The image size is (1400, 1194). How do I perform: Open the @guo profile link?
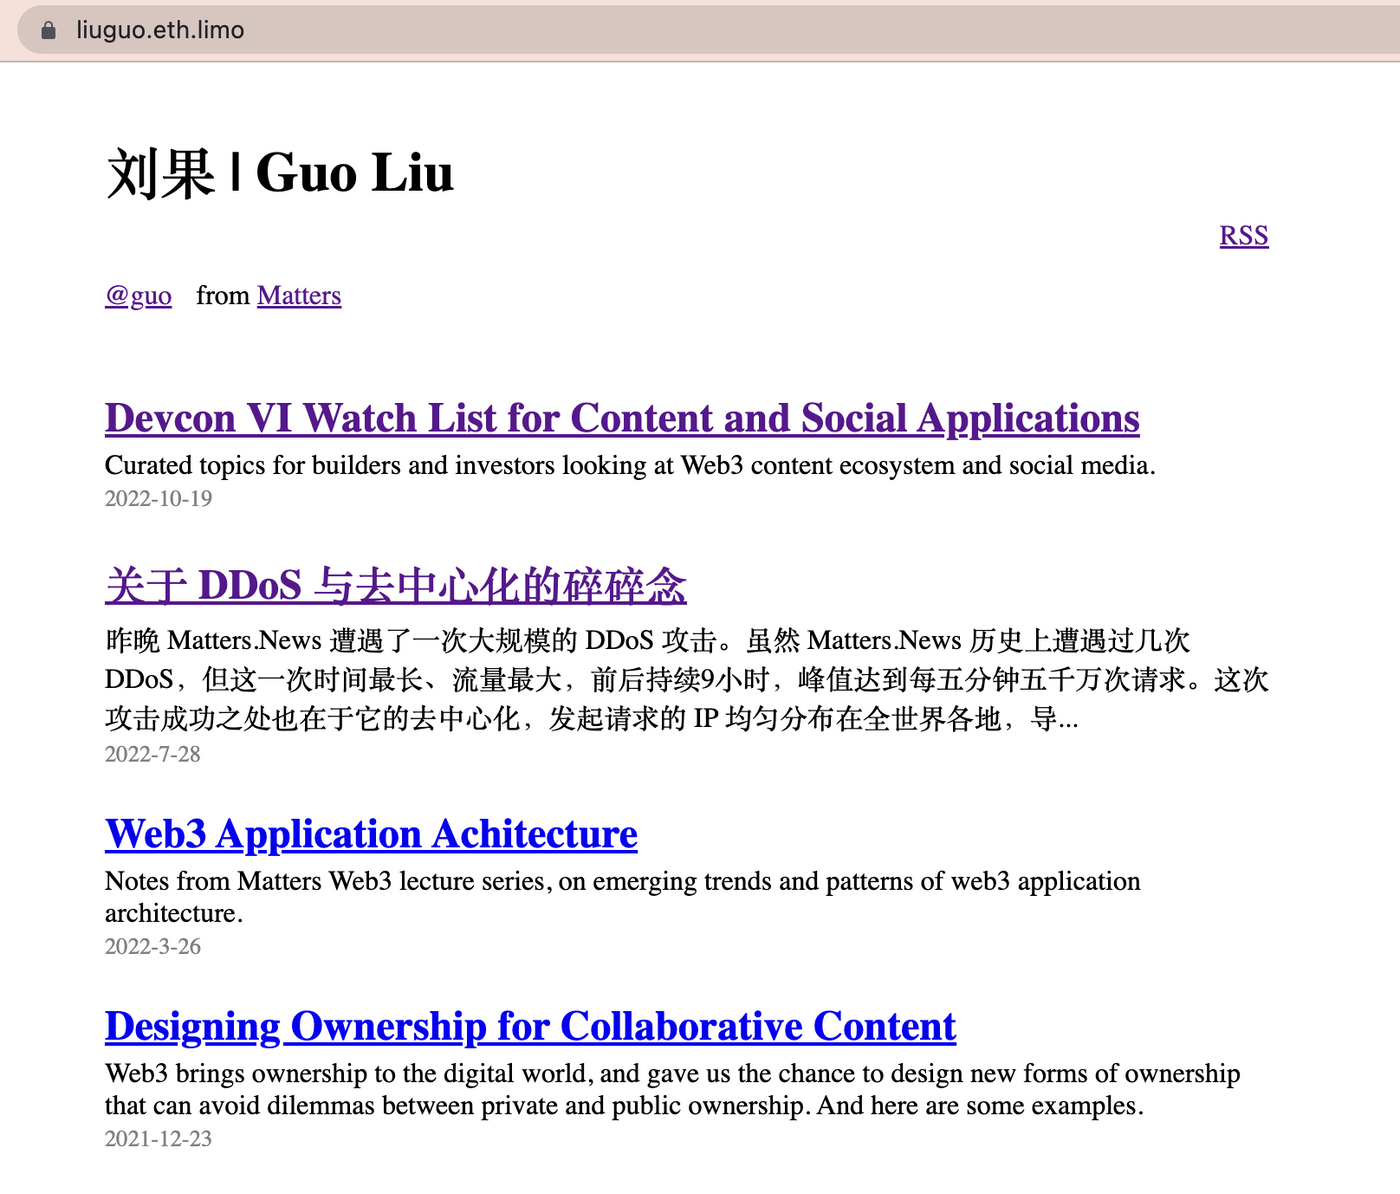pos(138,296)
